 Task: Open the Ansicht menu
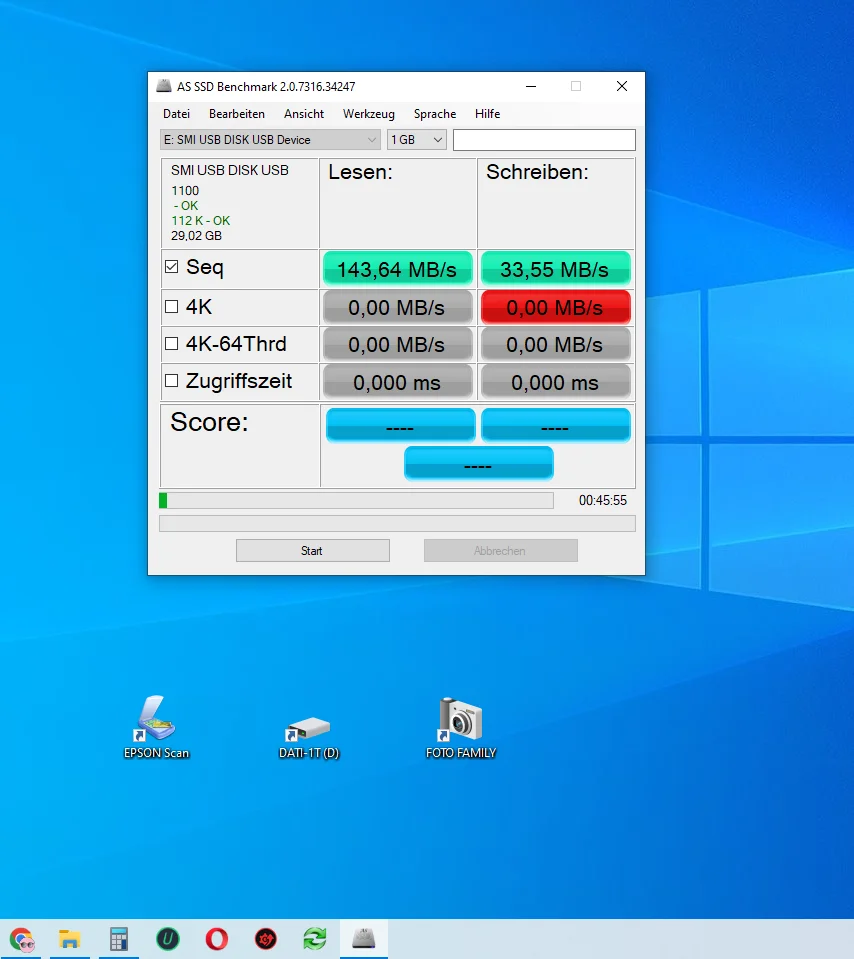tap(303, 114)
